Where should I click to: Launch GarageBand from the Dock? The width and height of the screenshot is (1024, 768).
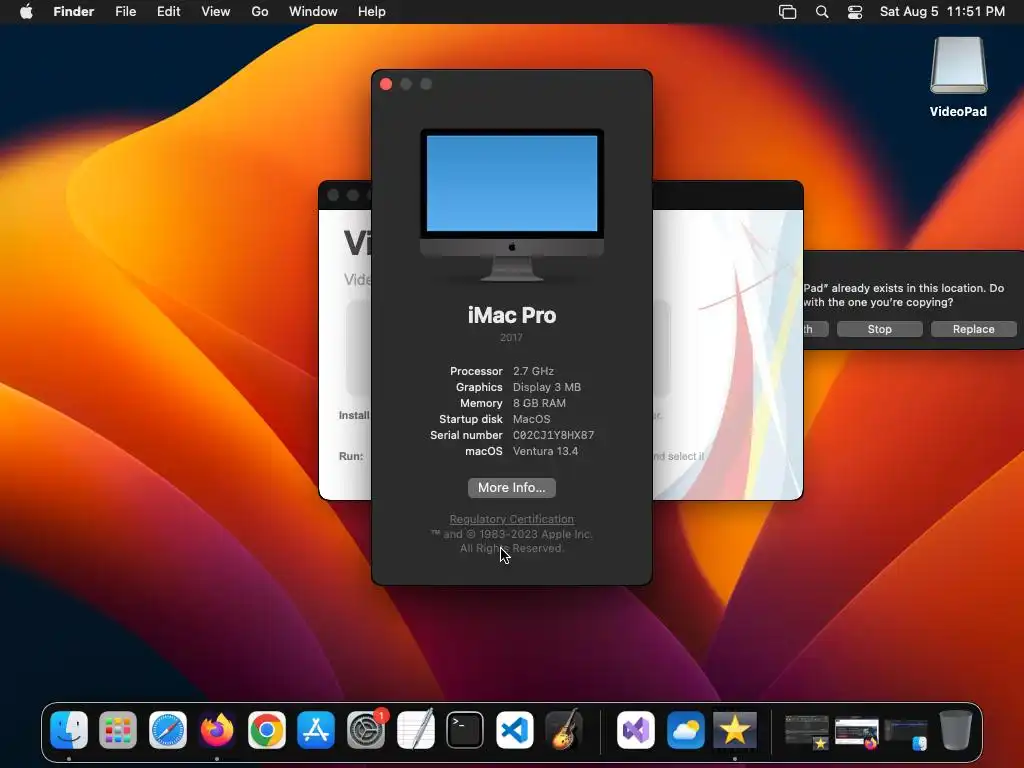point(564,729)
